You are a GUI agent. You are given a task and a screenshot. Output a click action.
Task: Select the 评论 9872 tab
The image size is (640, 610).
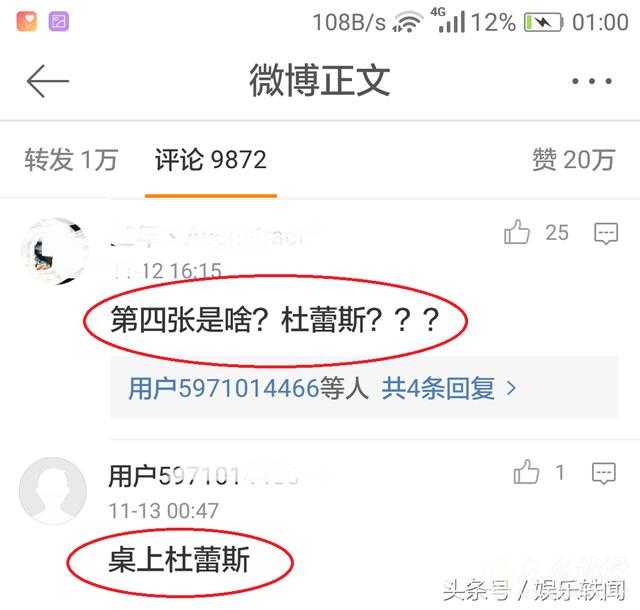211,159
